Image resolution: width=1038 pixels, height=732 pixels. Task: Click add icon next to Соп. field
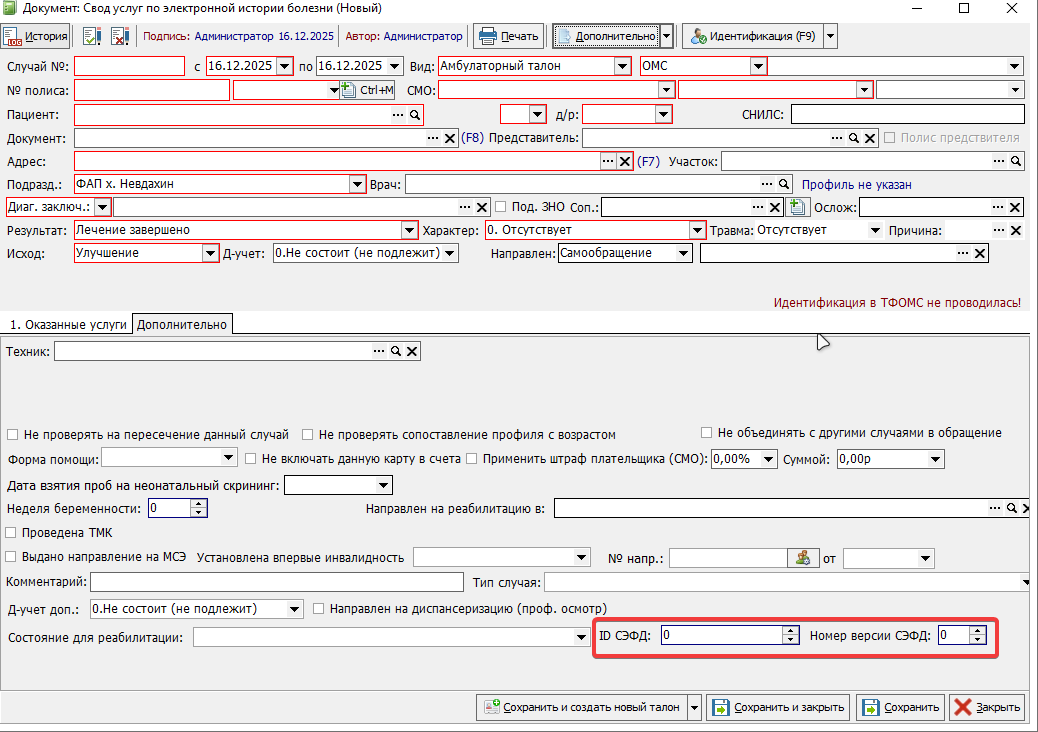click(x=797, y=207)
